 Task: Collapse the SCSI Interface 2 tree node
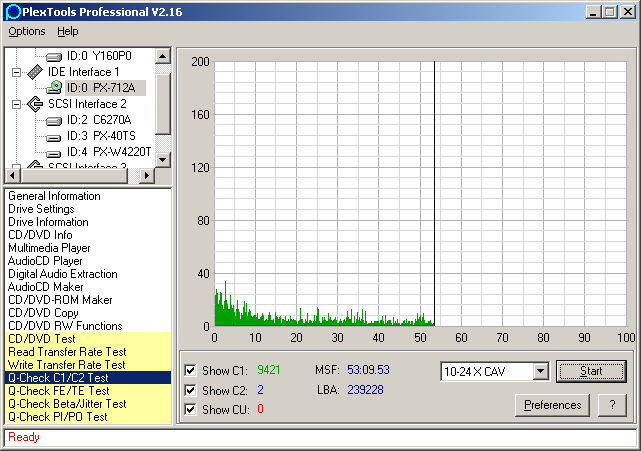click(16, 104)
